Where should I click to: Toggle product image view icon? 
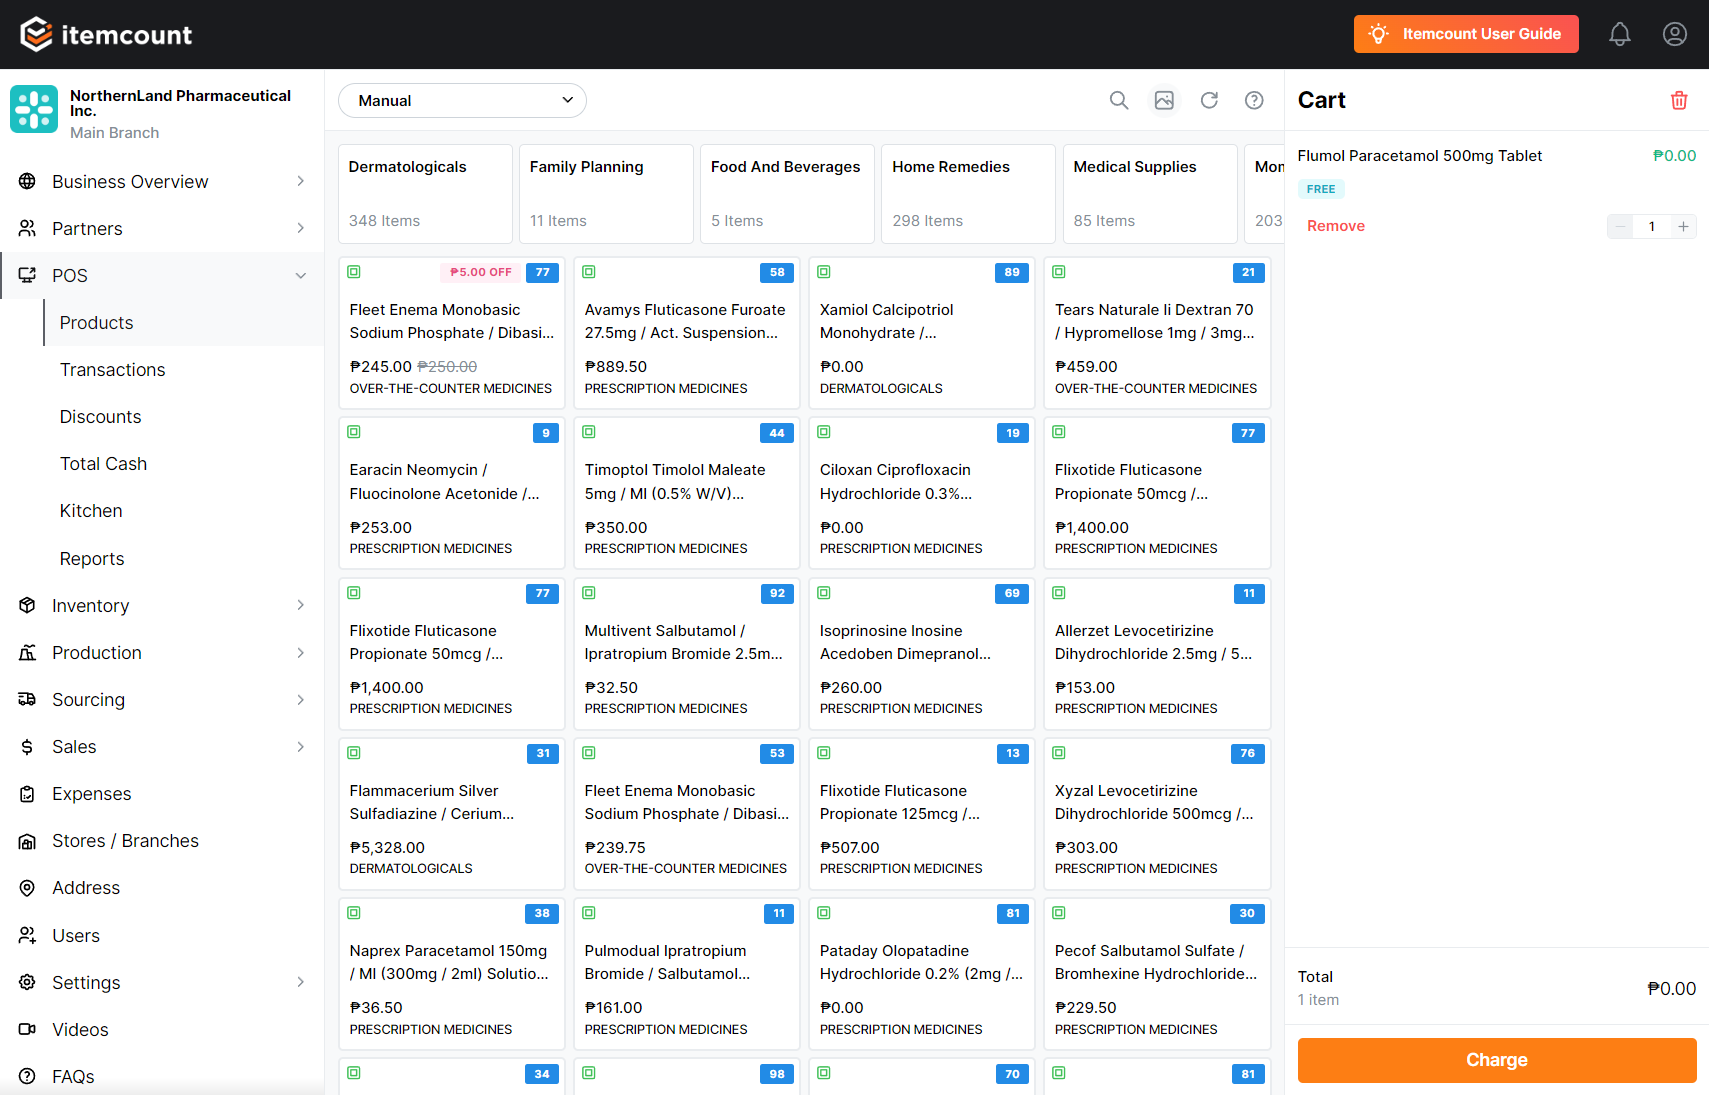[x=1164, y=100]
